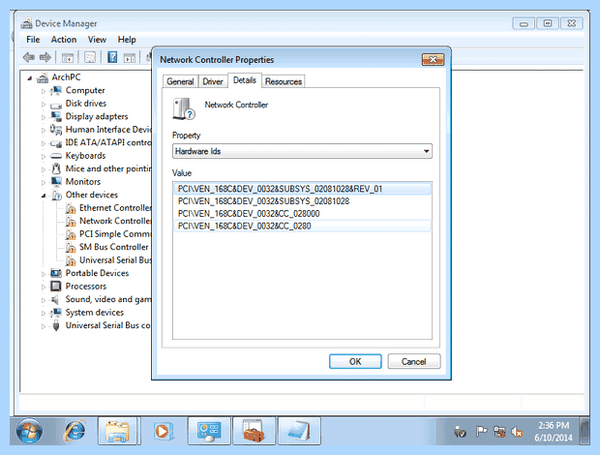
Task: Click the blue Help question-mark toolbar icon
Action: [112, 57]
